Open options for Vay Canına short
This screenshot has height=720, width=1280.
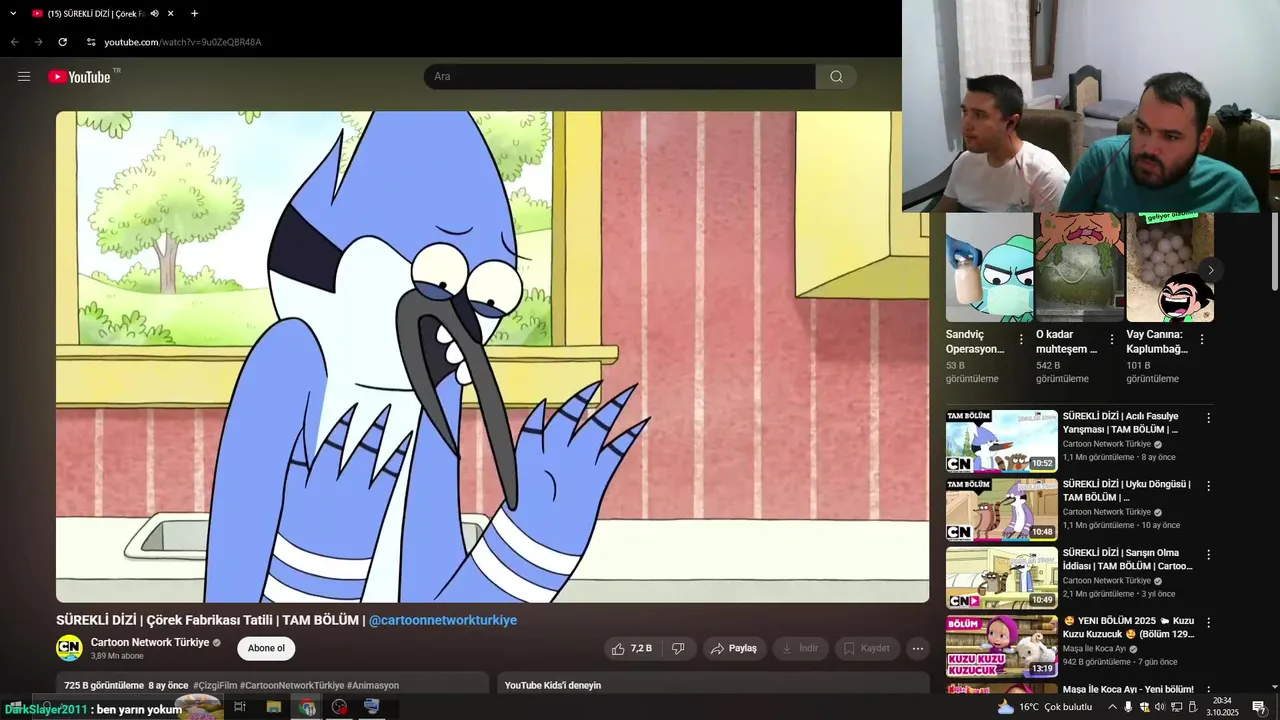pyautogui.click(x=1202, y=339)
